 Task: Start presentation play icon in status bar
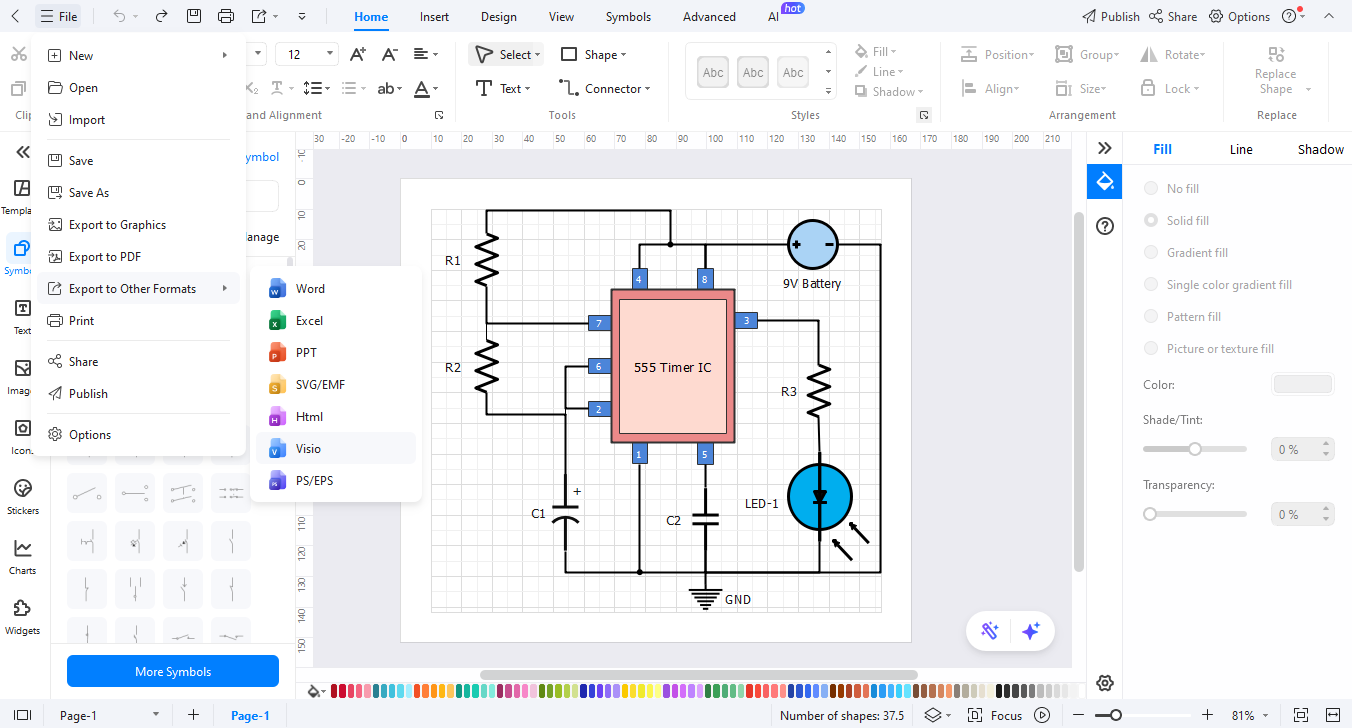coord(1042,715)
